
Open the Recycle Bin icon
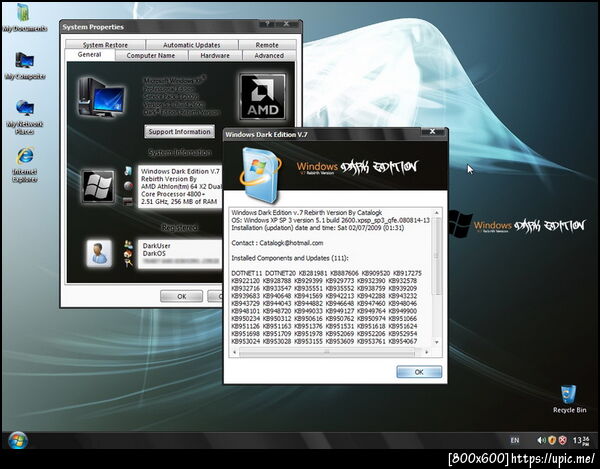pyautogui.click(x=569, y=399)
